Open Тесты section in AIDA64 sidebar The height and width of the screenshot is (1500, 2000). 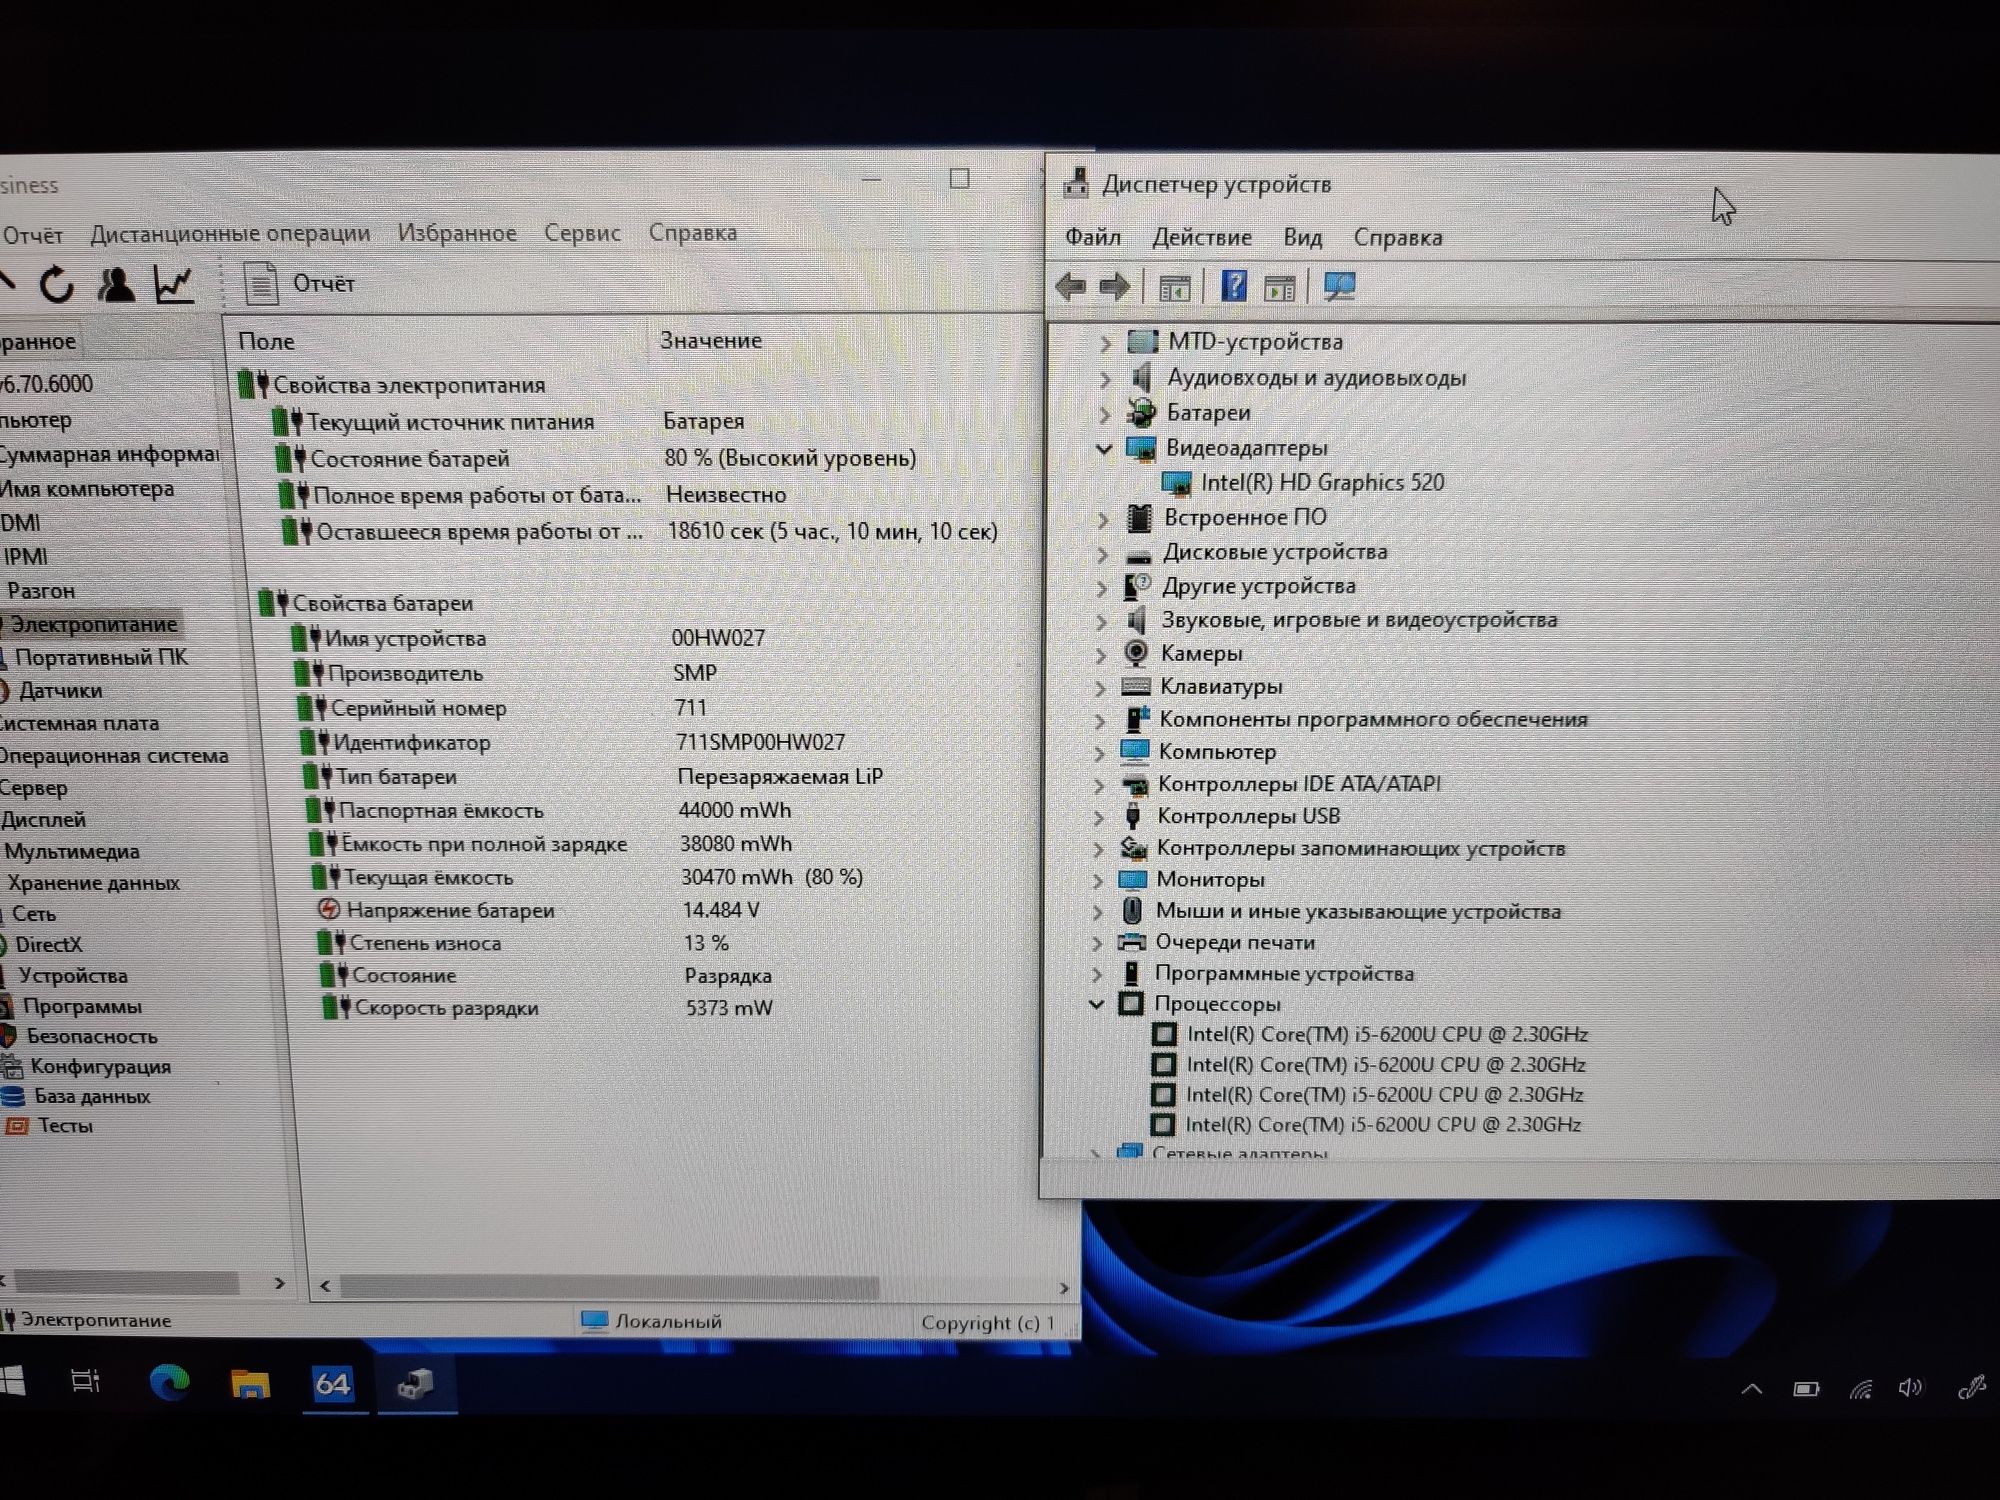pyautogui.click(x=65, y=1126)
